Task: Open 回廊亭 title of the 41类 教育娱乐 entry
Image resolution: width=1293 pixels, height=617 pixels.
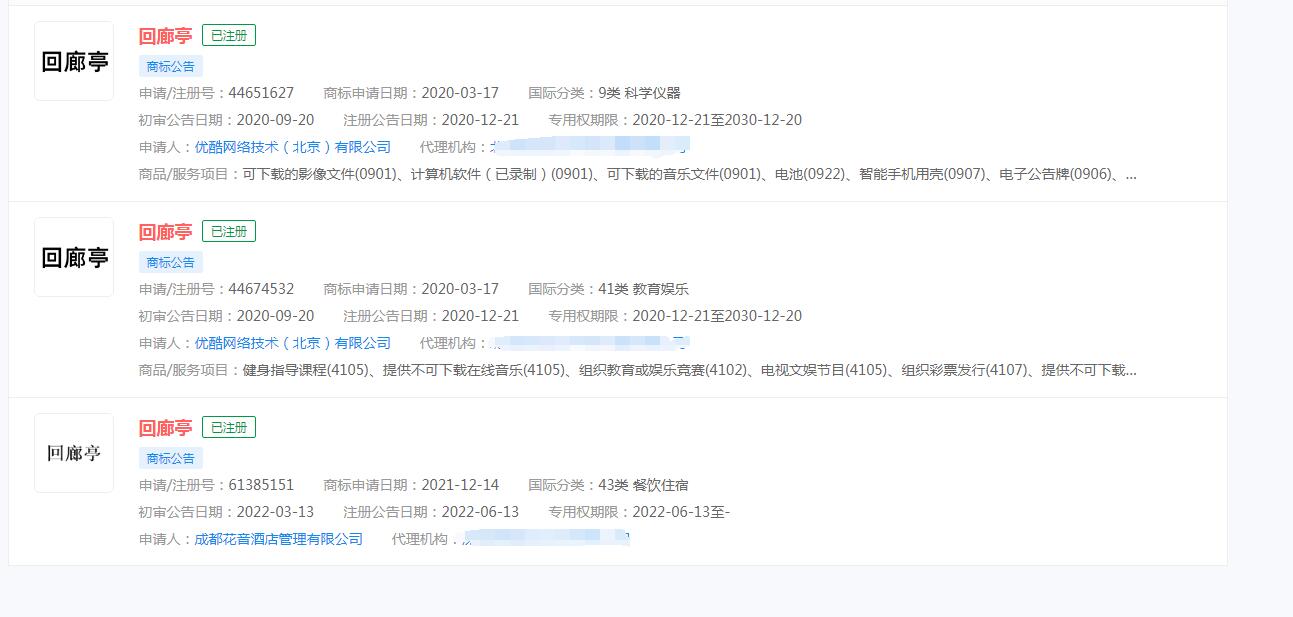Action: coord(165,232)
